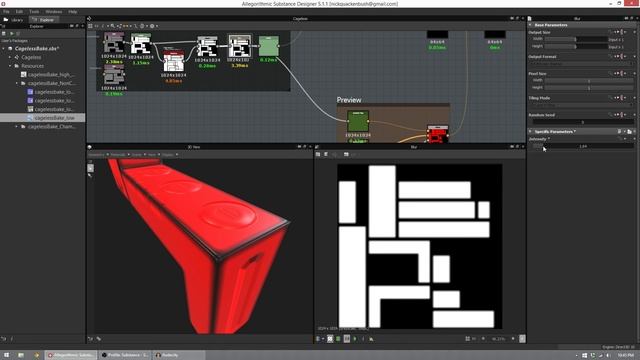Select the green Cageless output node
The height and width of the screenshot is (360, 640).
click(269, 46)
